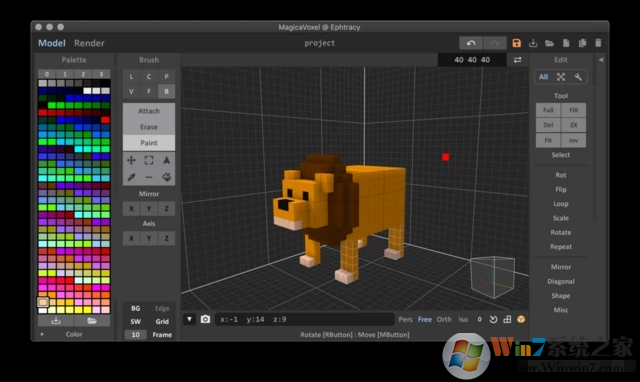Save project with the orange disk icon

[x=517, y=43]
